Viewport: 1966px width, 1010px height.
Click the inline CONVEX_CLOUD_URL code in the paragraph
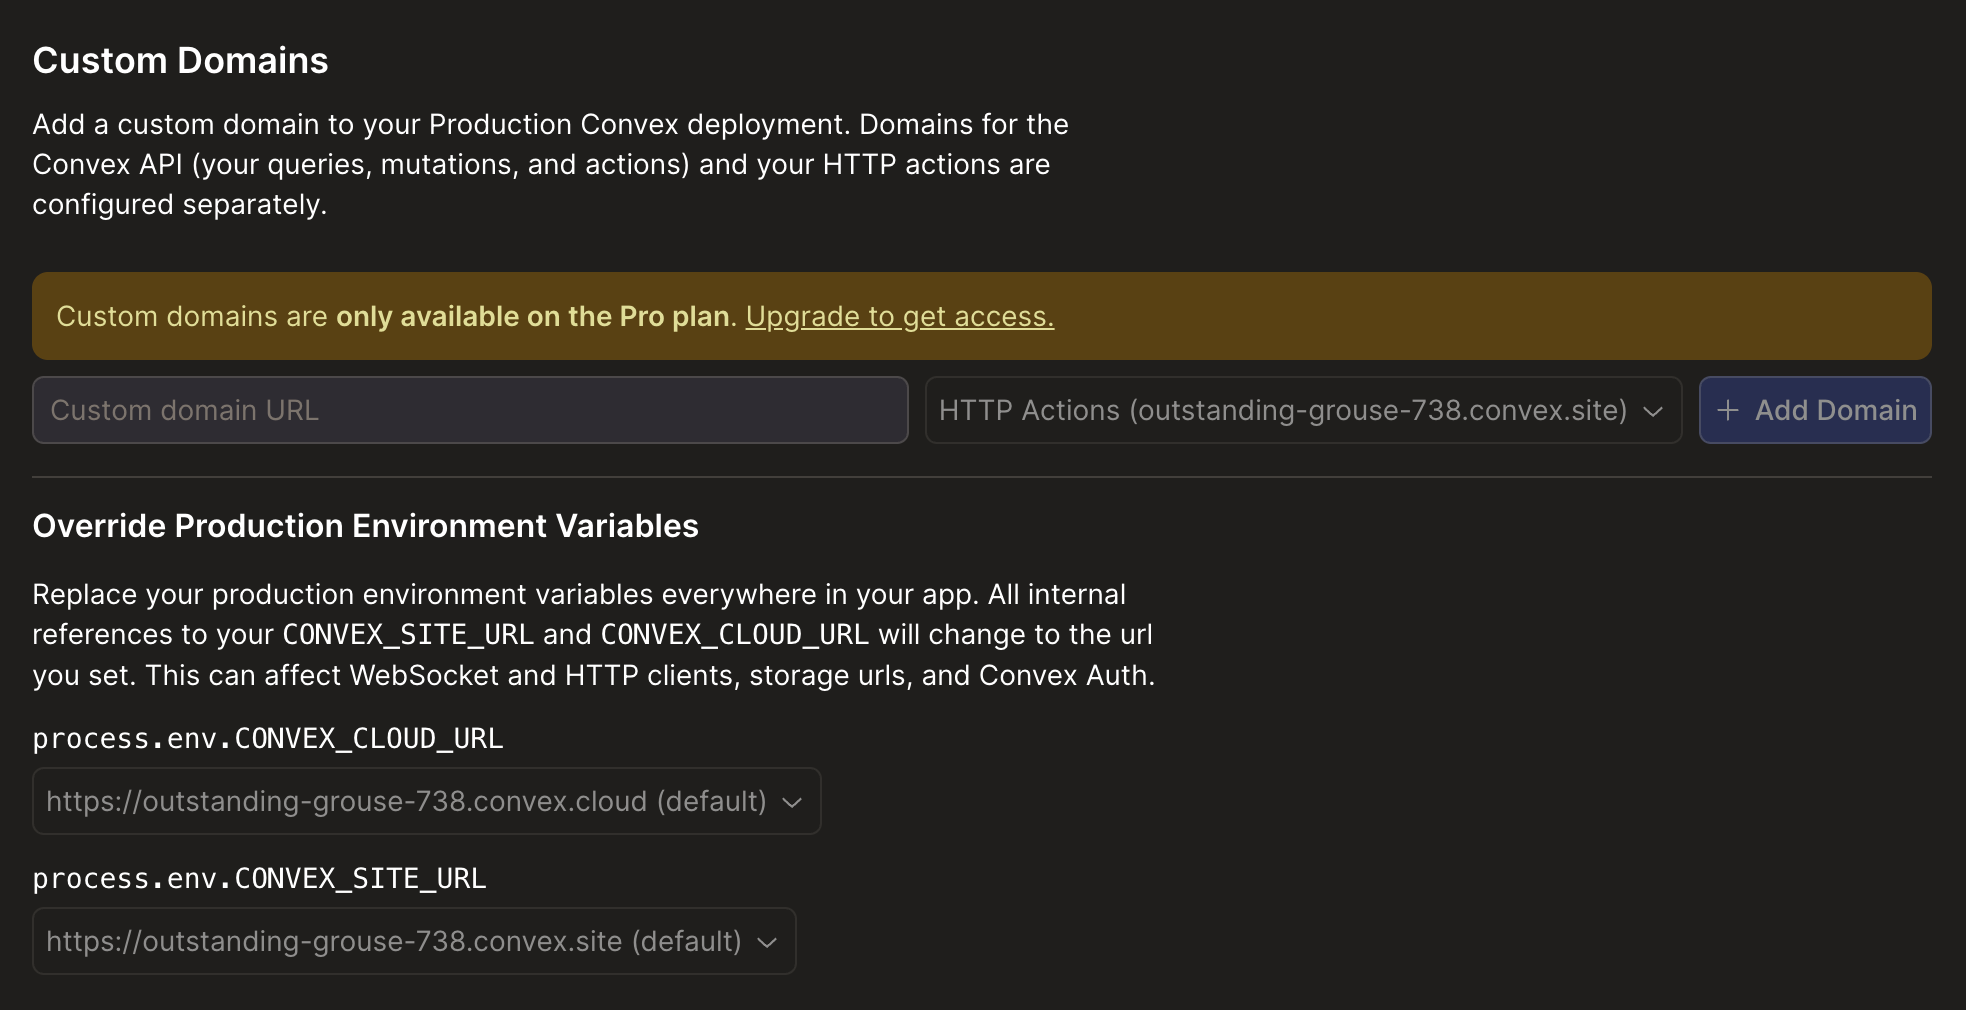pos(735,634)
